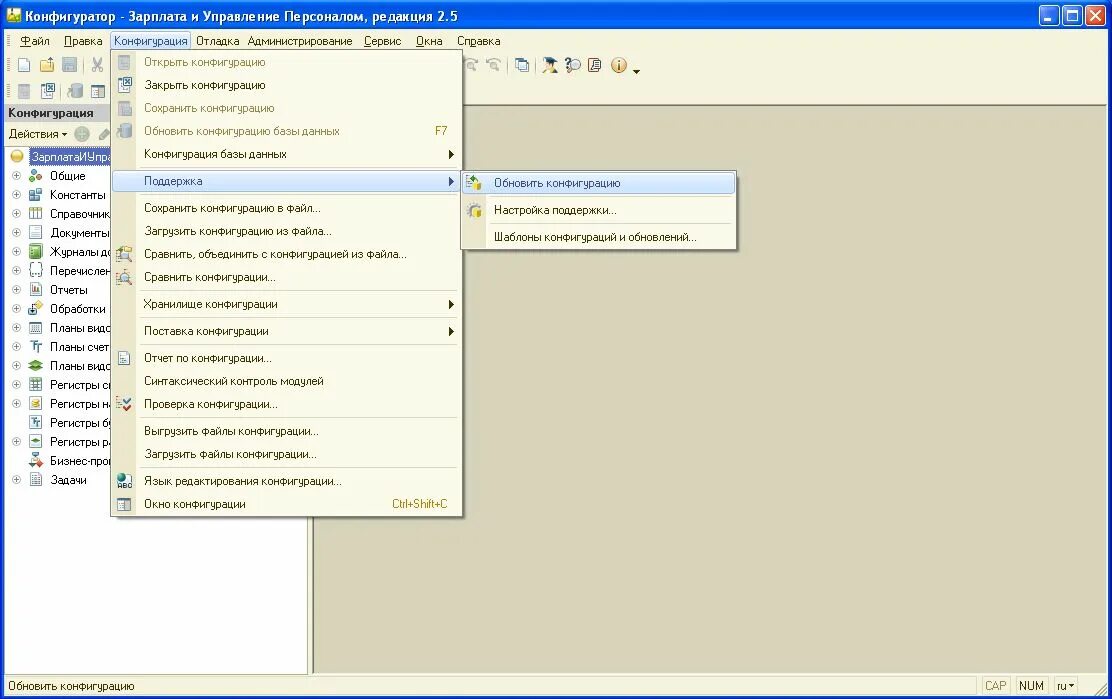This screenshot has width=1112, height=699.
Task: Select Выгрузить файлы конфигурации...
Action: click(287, 431)
